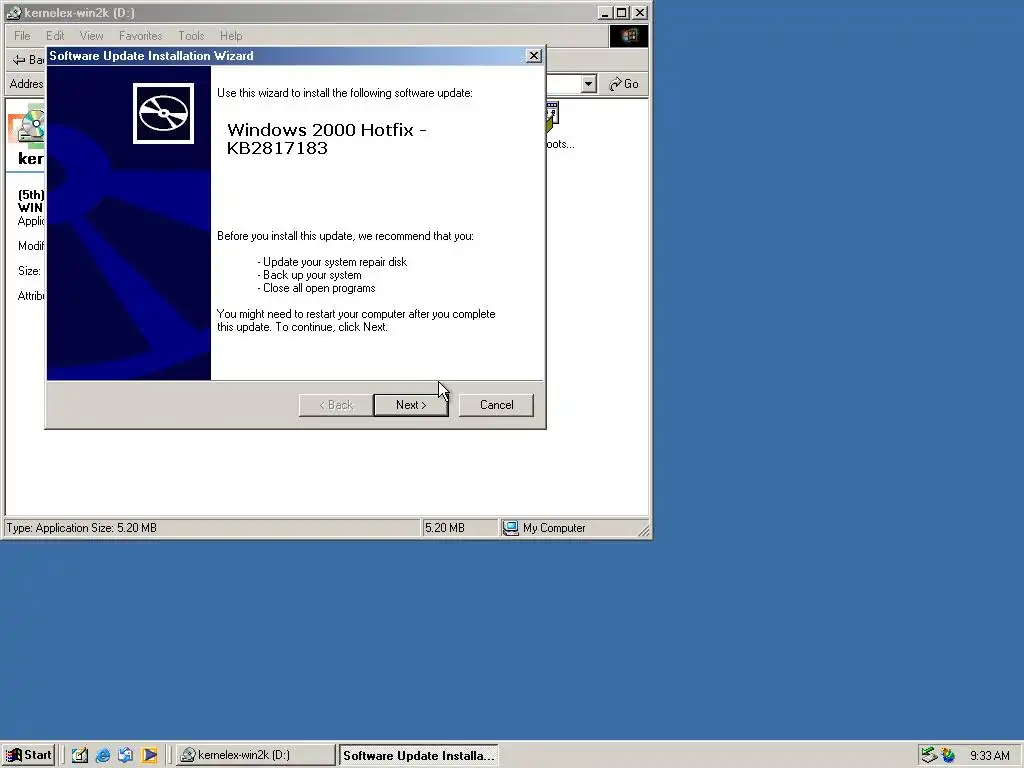The width and height of the screenshot is (1024, 768).
Task: Open the Tools menu in Explorer
Action: tap(191, 36)
